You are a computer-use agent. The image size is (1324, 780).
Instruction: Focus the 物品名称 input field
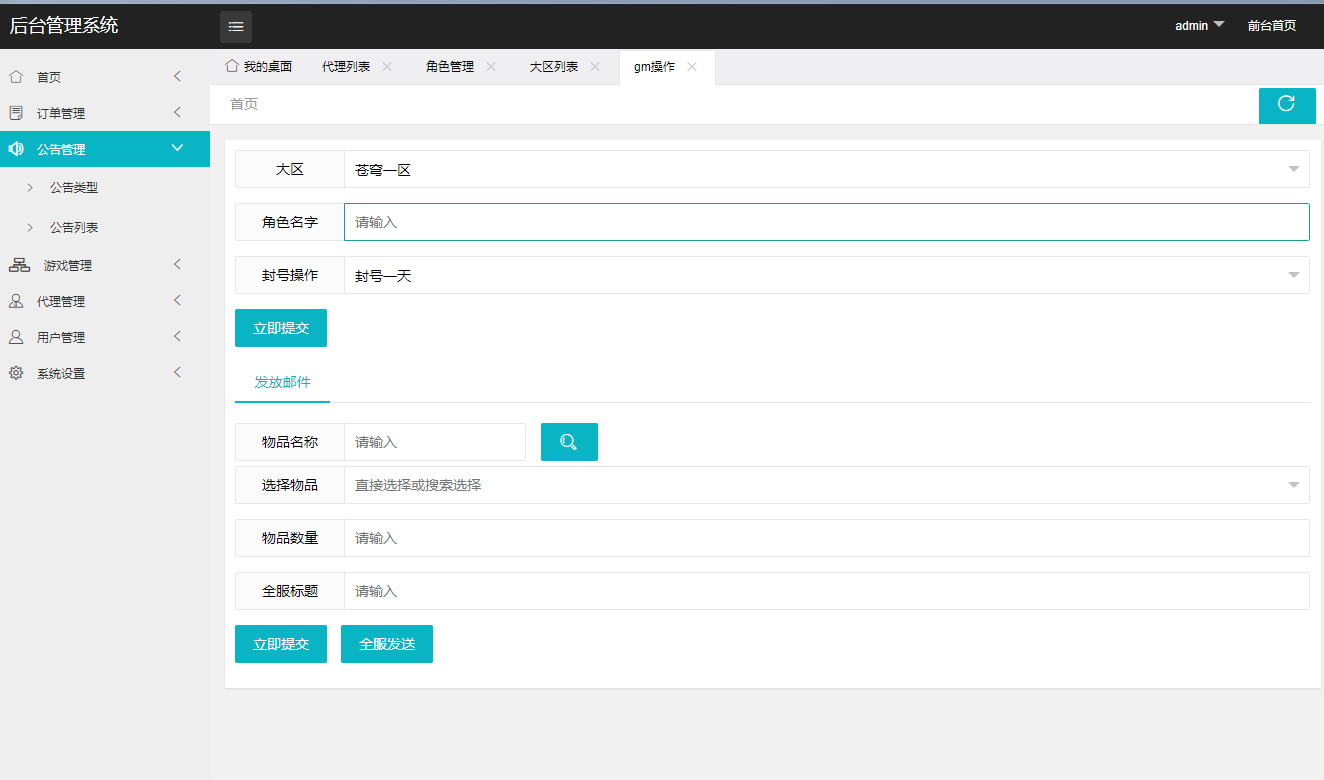(435, 442)
